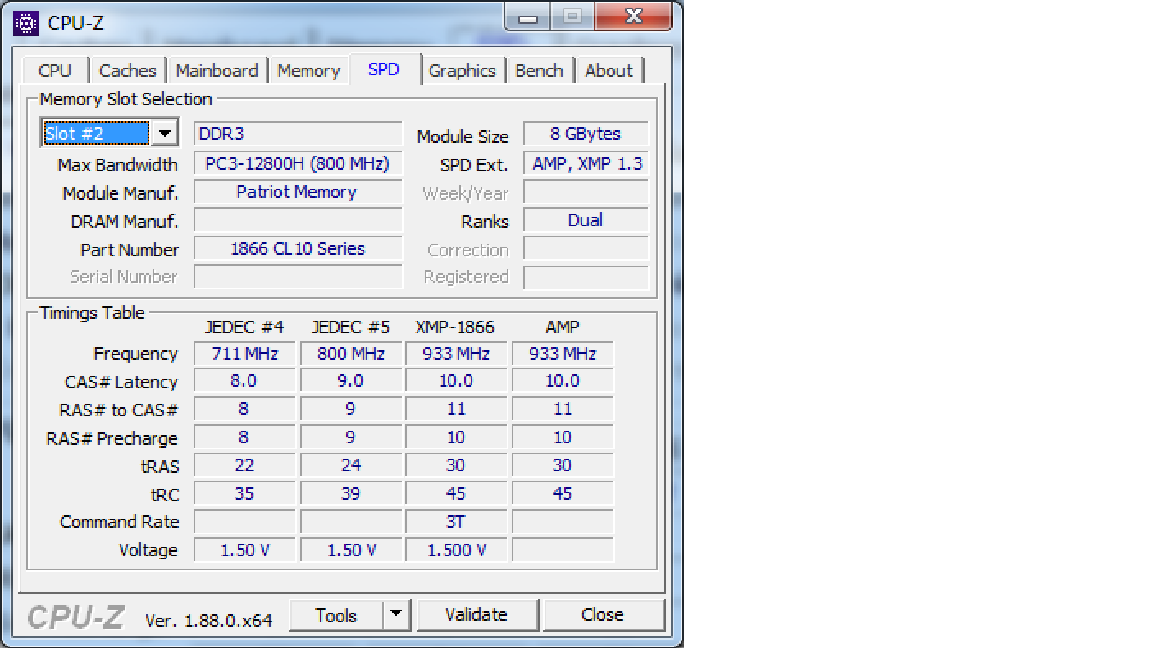This screenshot has height=648, width=1152.
Task: Click the '8.0' CAS# Latency cell
Action: (x=245, y=381)
